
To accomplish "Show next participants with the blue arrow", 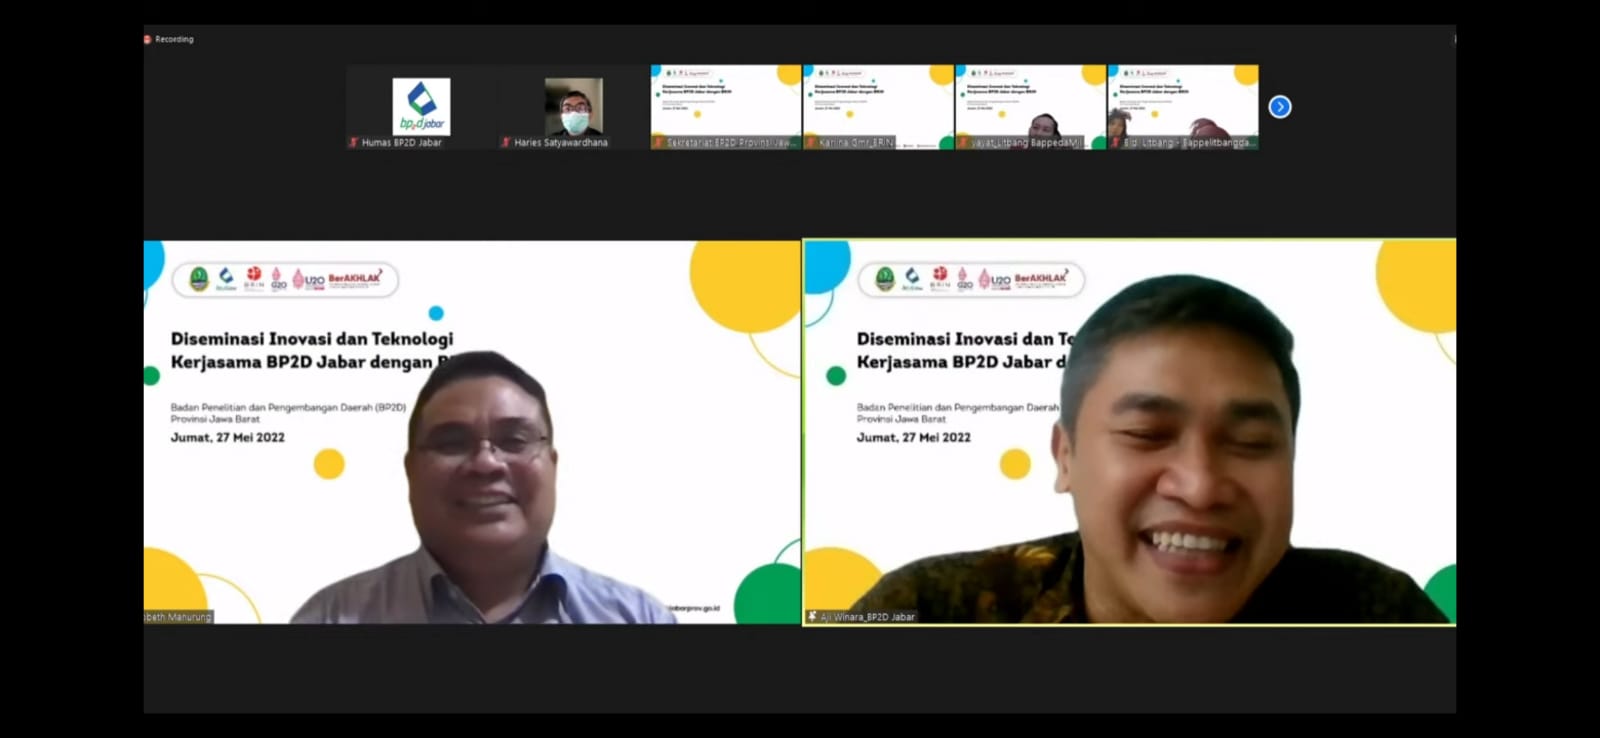I will [x=1279, y=107].
